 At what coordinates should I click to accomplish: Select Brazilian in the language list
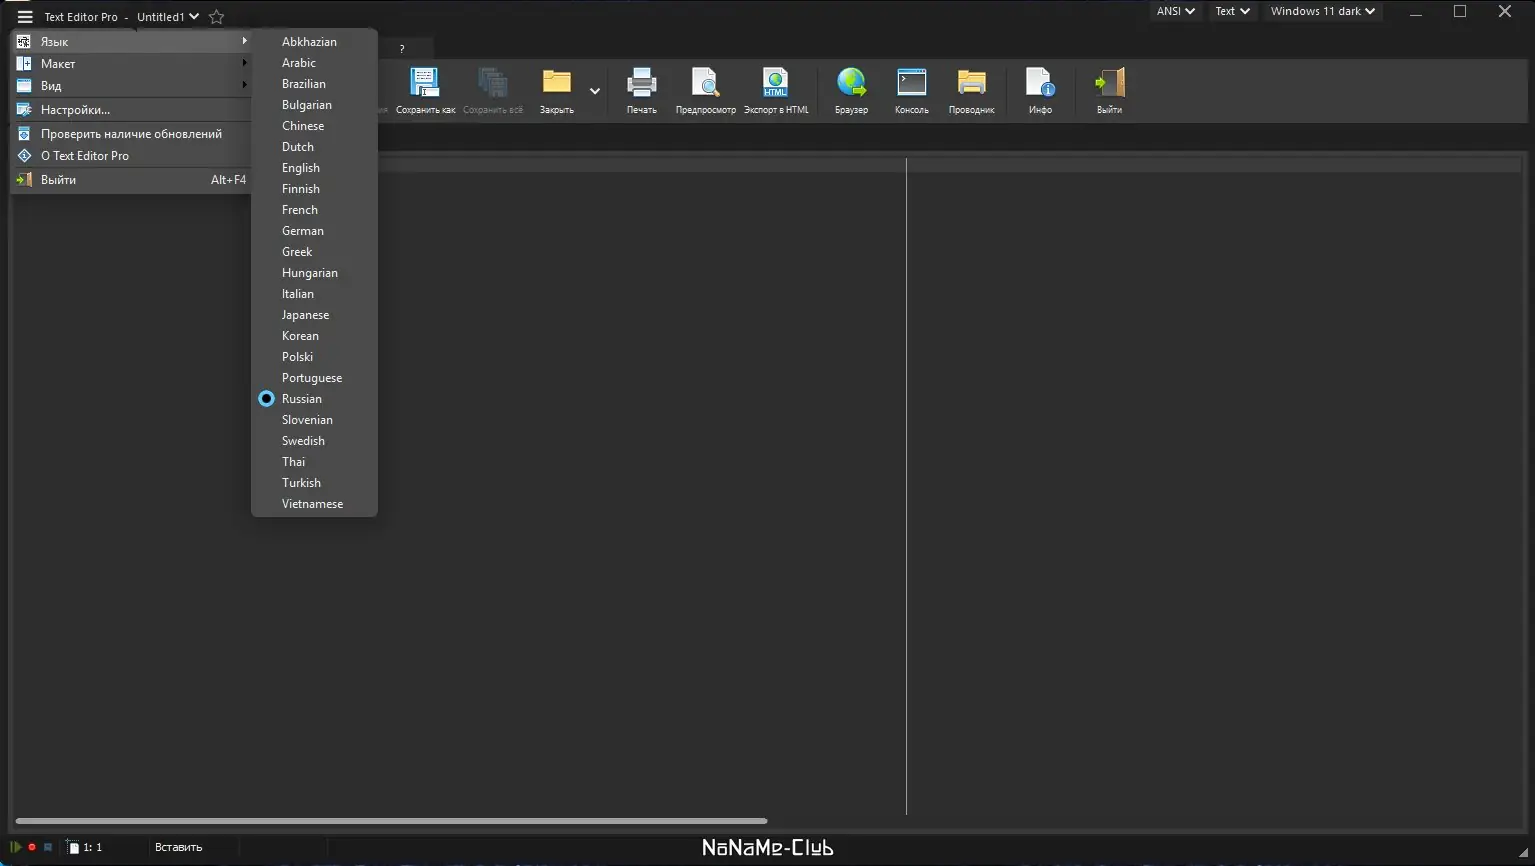pyautogui.click(x=314, y=84)
